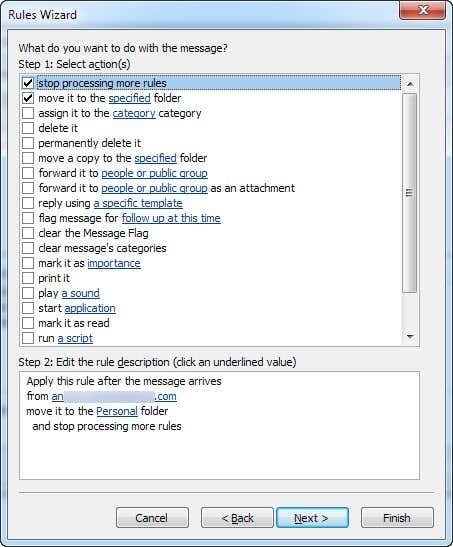Click the Next > button
Viewport: 453px width, 547px height.
point(312,518)
